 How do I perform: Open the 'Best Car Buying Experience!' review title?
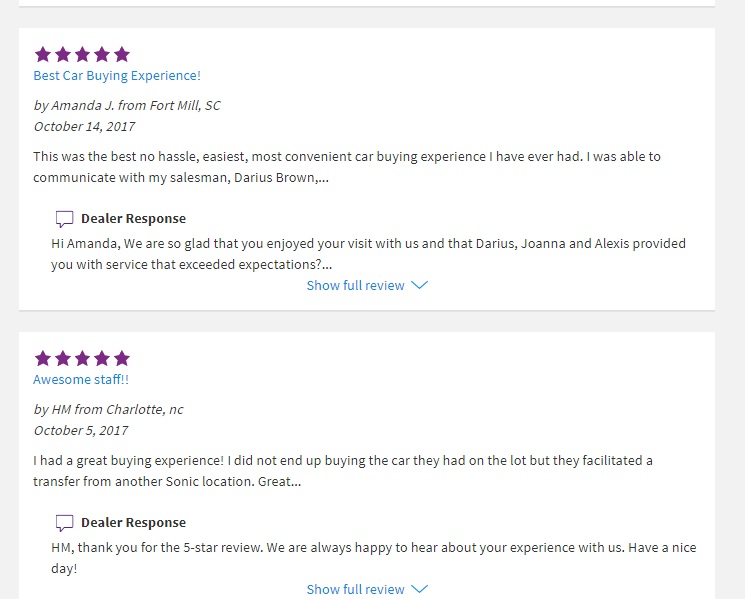click(117, 76)
